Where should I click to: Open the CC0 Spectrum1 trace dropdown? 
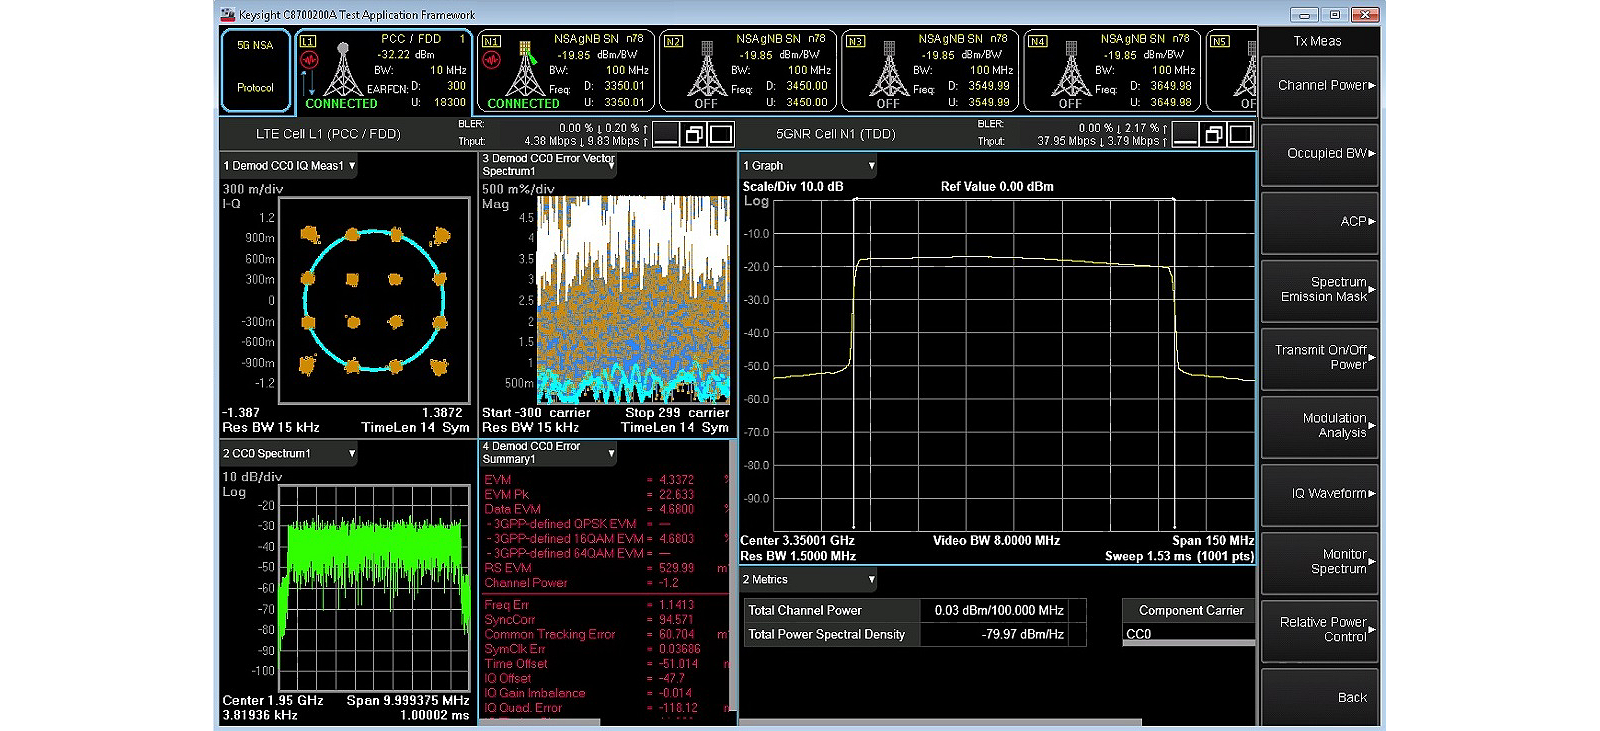[289, 454]
